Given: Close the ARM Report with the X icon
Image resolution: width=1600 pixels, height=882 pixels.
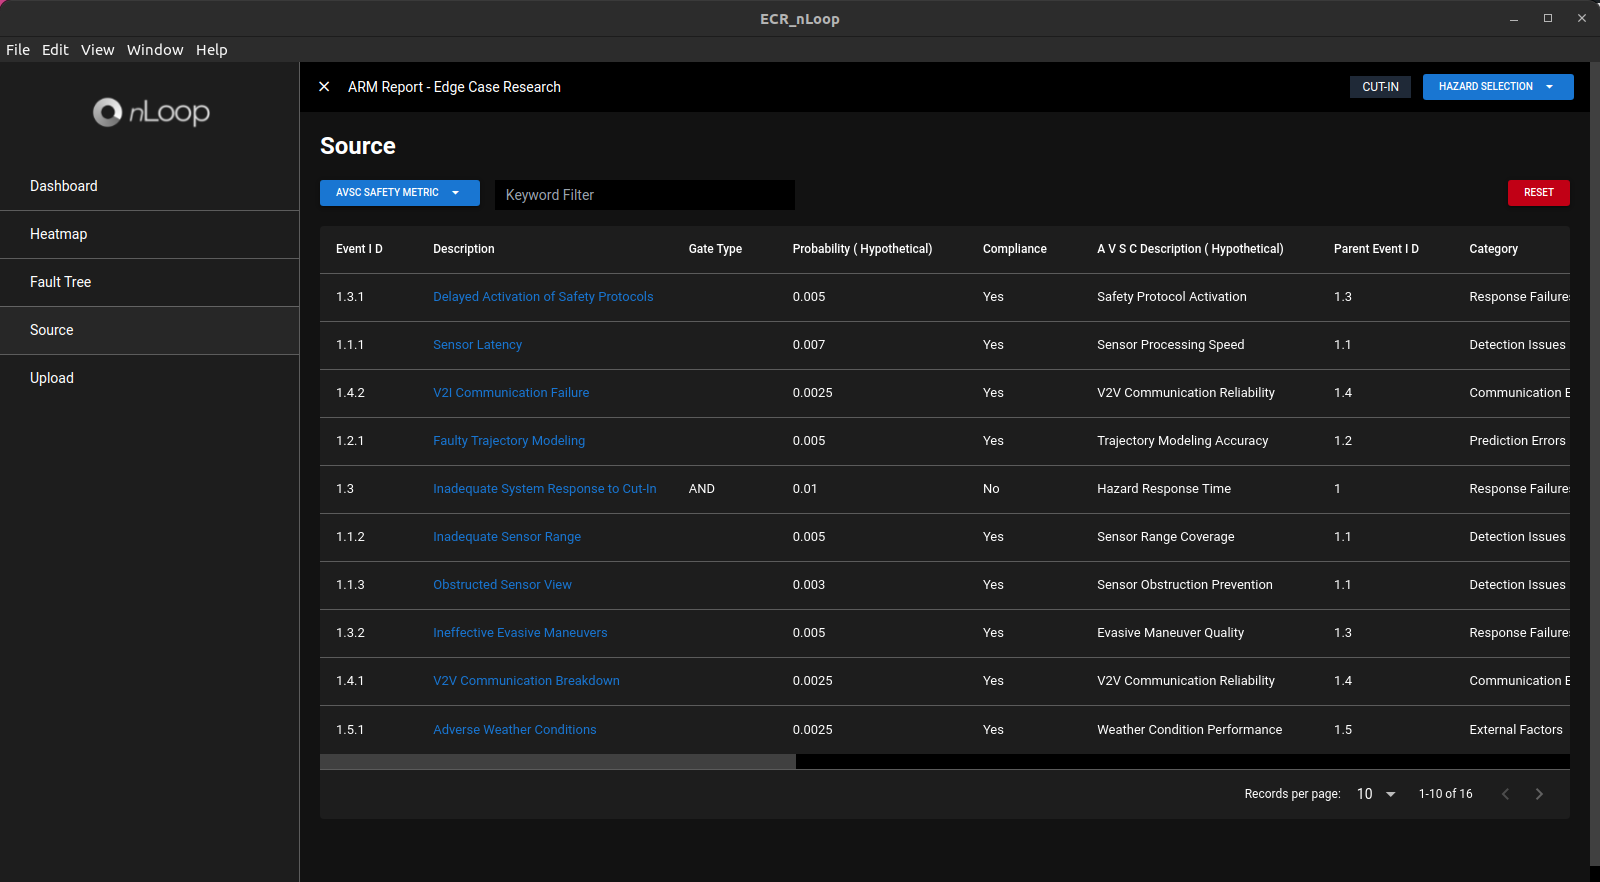Looking at the screenshot, I should point(324,87).
